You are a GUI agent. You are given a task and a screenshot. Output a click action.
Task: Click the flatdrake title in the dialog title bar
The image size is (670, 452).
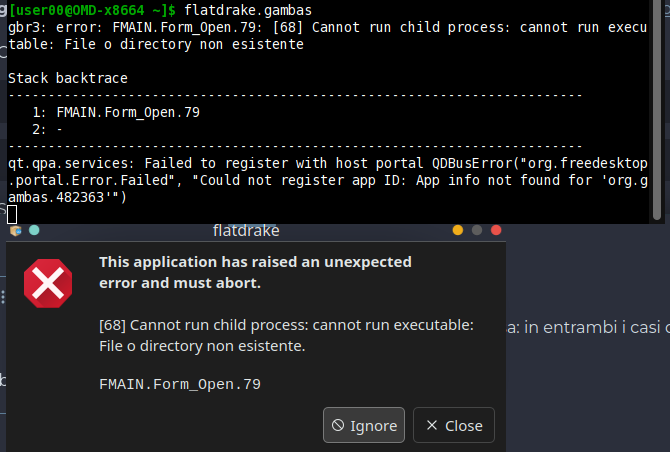[246, 231]
